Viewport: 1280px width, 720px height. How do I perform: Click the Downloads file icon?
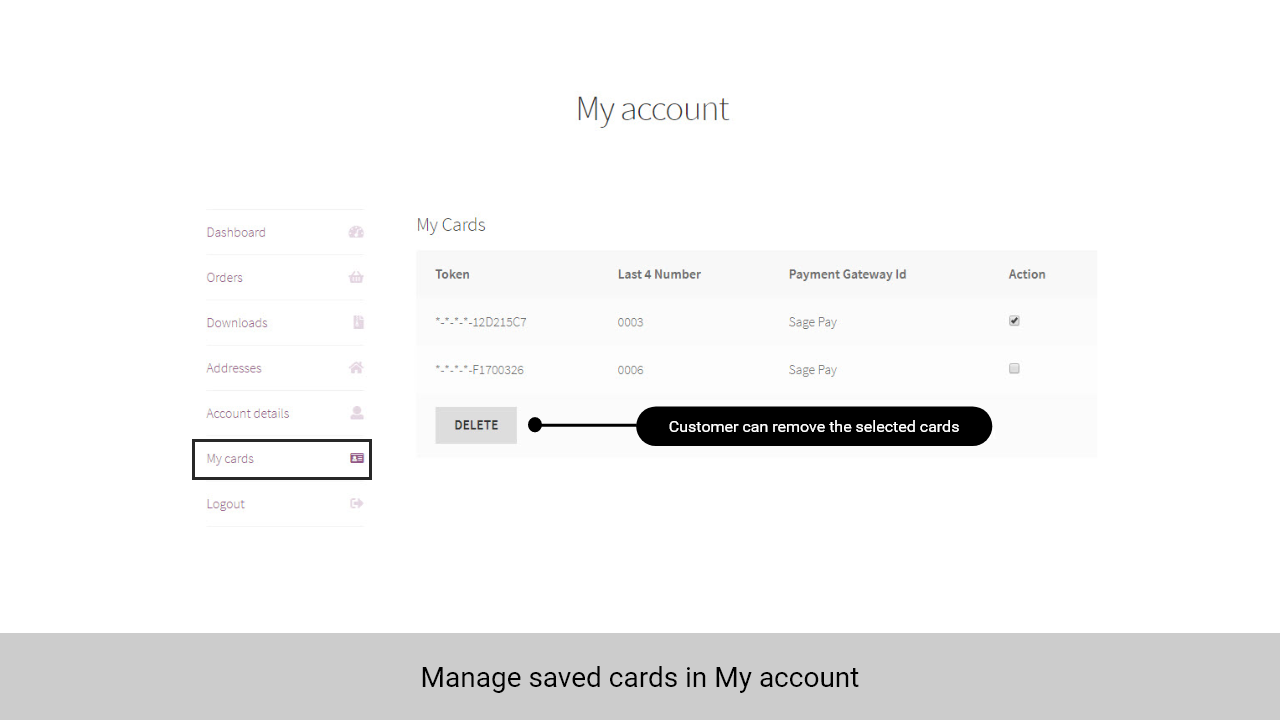point(358,323)
